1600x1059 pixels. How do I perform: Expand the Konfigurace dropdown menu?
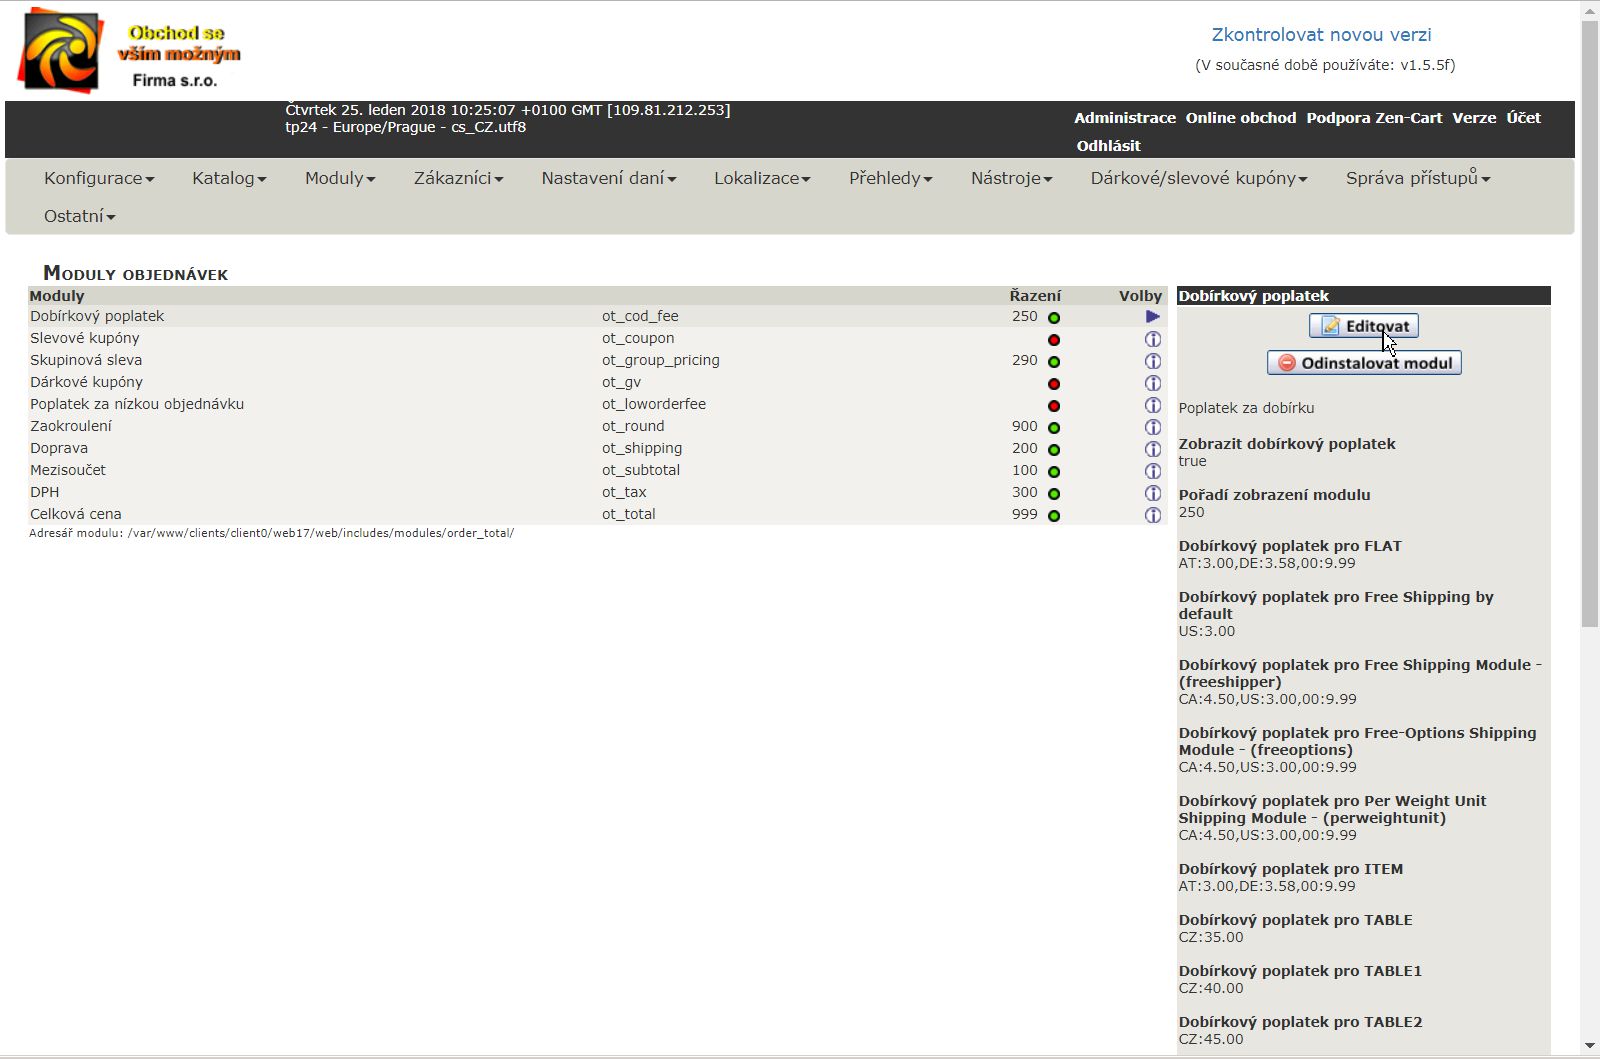point(98,178)
